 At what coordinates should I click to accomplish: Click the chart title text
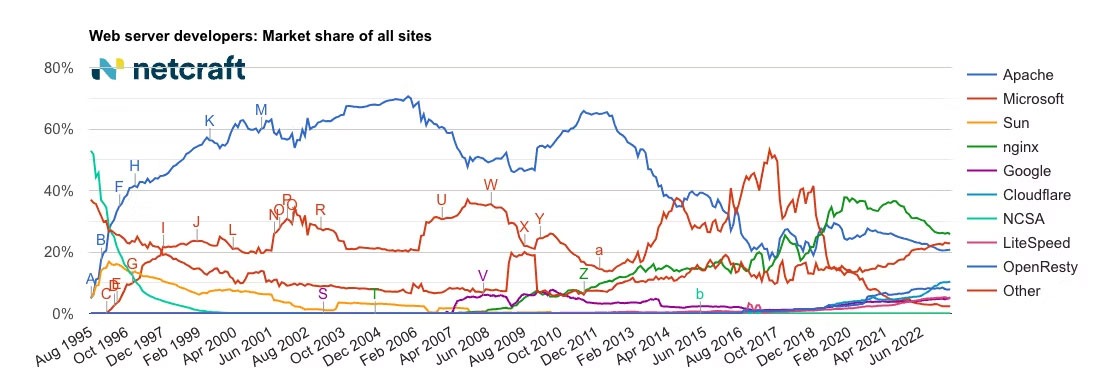click(x=260, y=36)
